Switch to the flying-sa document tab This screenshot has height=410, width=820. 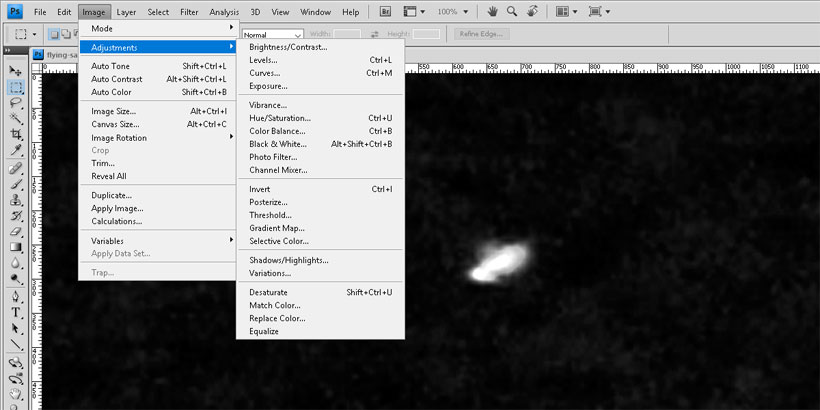[55, 54]
